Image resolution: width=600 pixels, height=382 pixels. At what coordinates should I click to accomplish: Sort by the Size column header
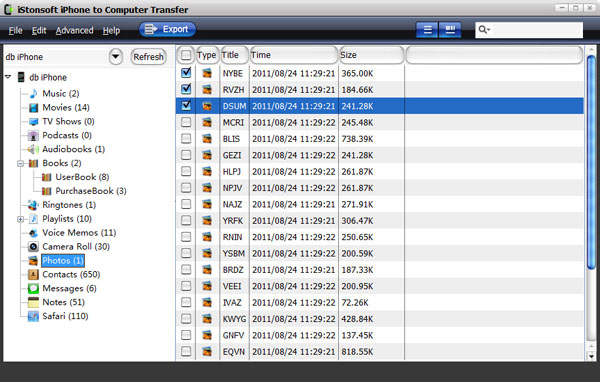[371, 55]
